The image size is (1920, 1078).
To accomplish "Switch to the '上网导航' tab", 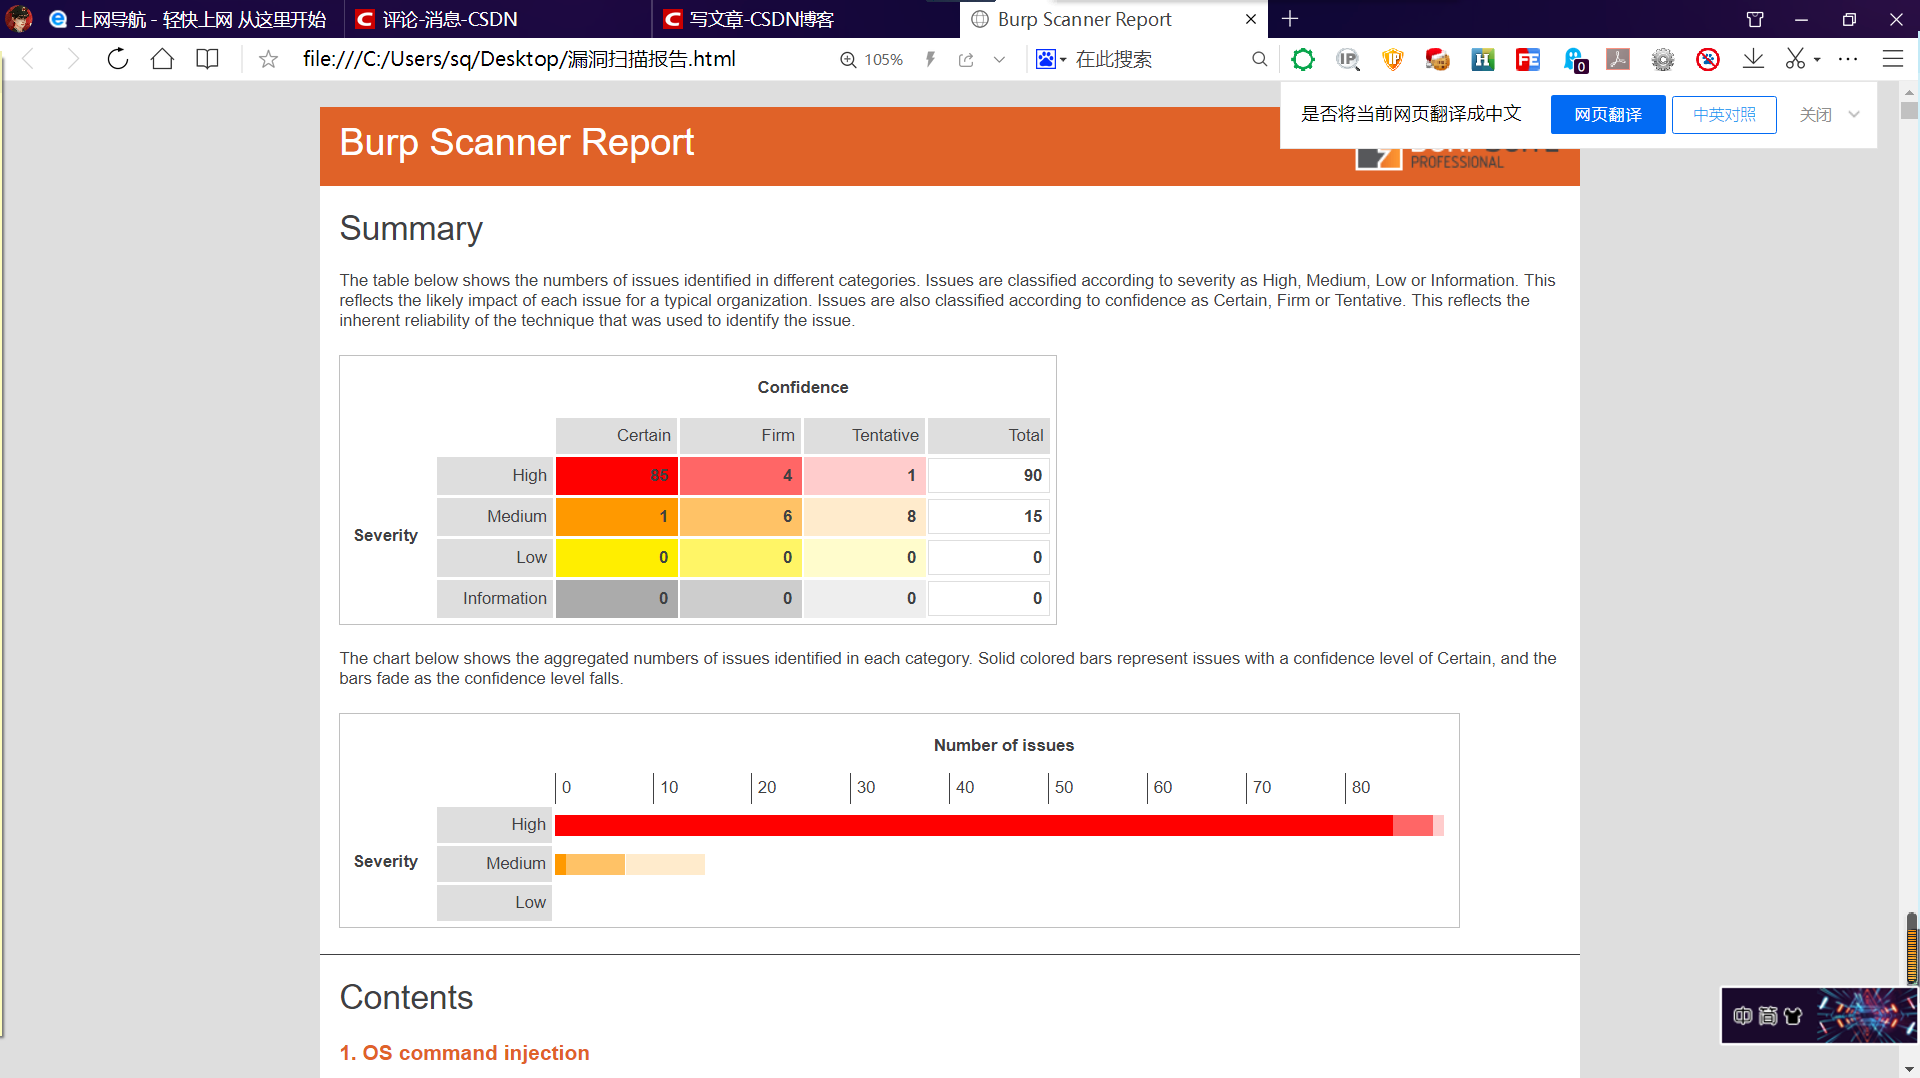I will 190,19.
